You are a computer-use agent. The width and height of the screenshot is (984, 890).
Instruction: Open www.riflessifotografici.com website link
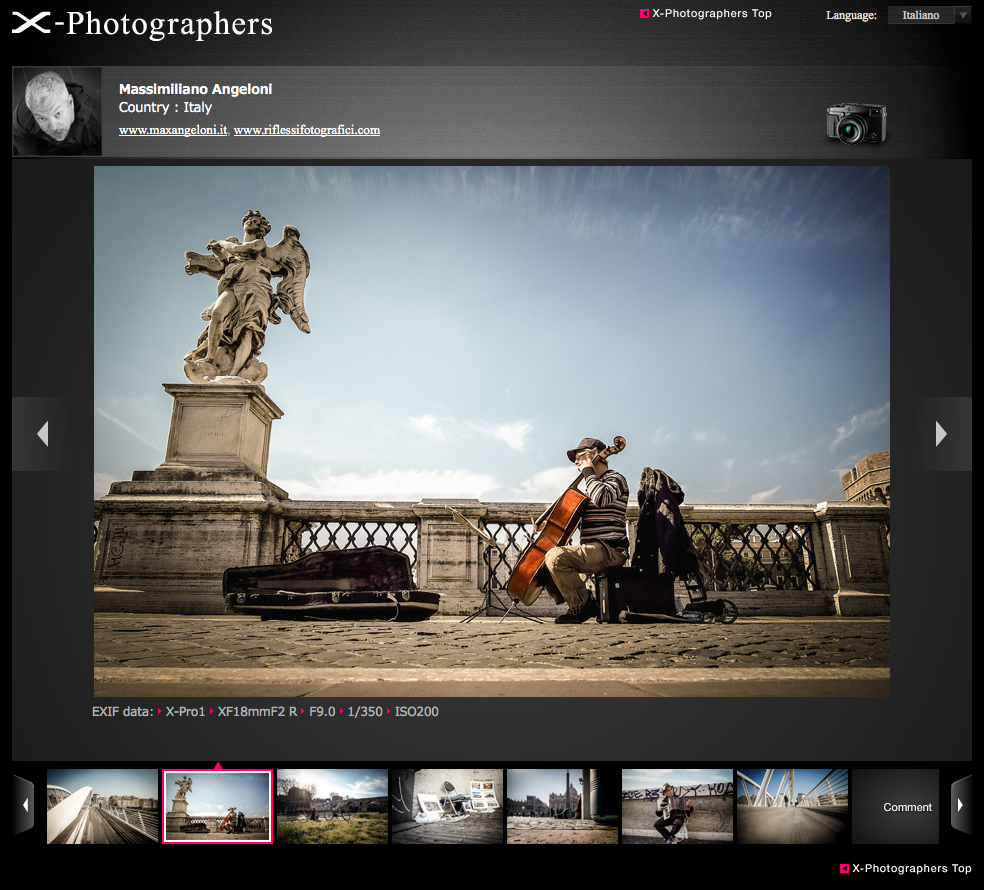coord(307,130)
